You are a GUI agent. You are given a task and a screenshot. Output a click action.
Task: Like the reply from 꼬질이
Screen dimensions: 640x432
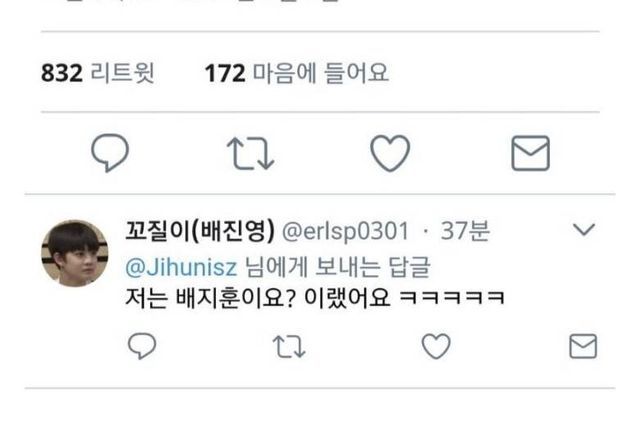click(436, 346)
